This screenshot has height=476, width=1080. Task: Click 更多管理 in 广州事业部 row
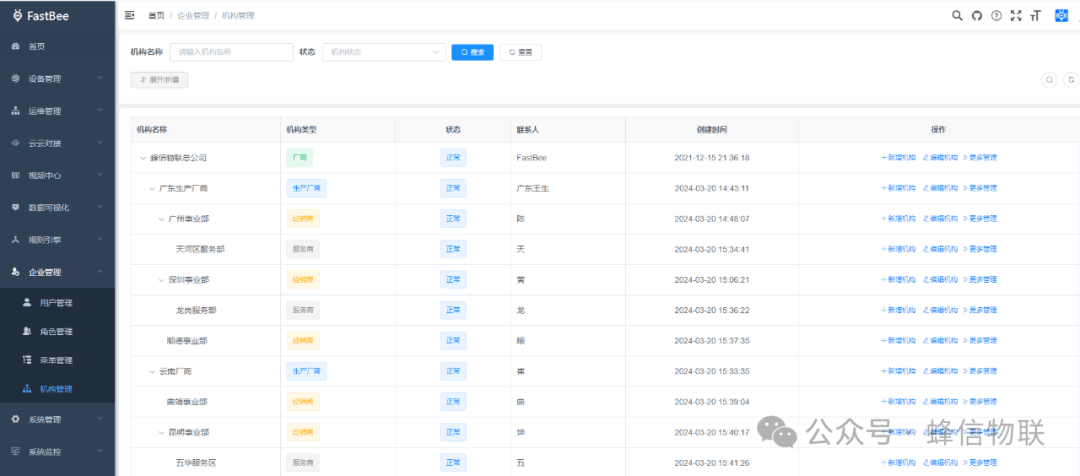point(979,218)
